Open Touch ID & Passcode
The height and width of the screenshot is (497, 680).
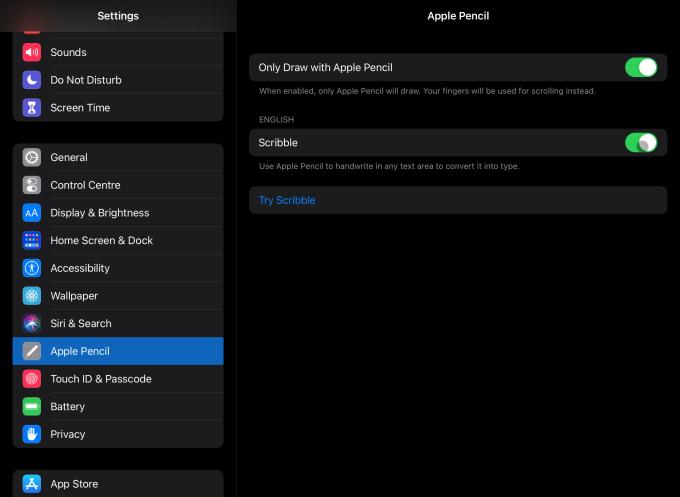[x=118, y=379]
